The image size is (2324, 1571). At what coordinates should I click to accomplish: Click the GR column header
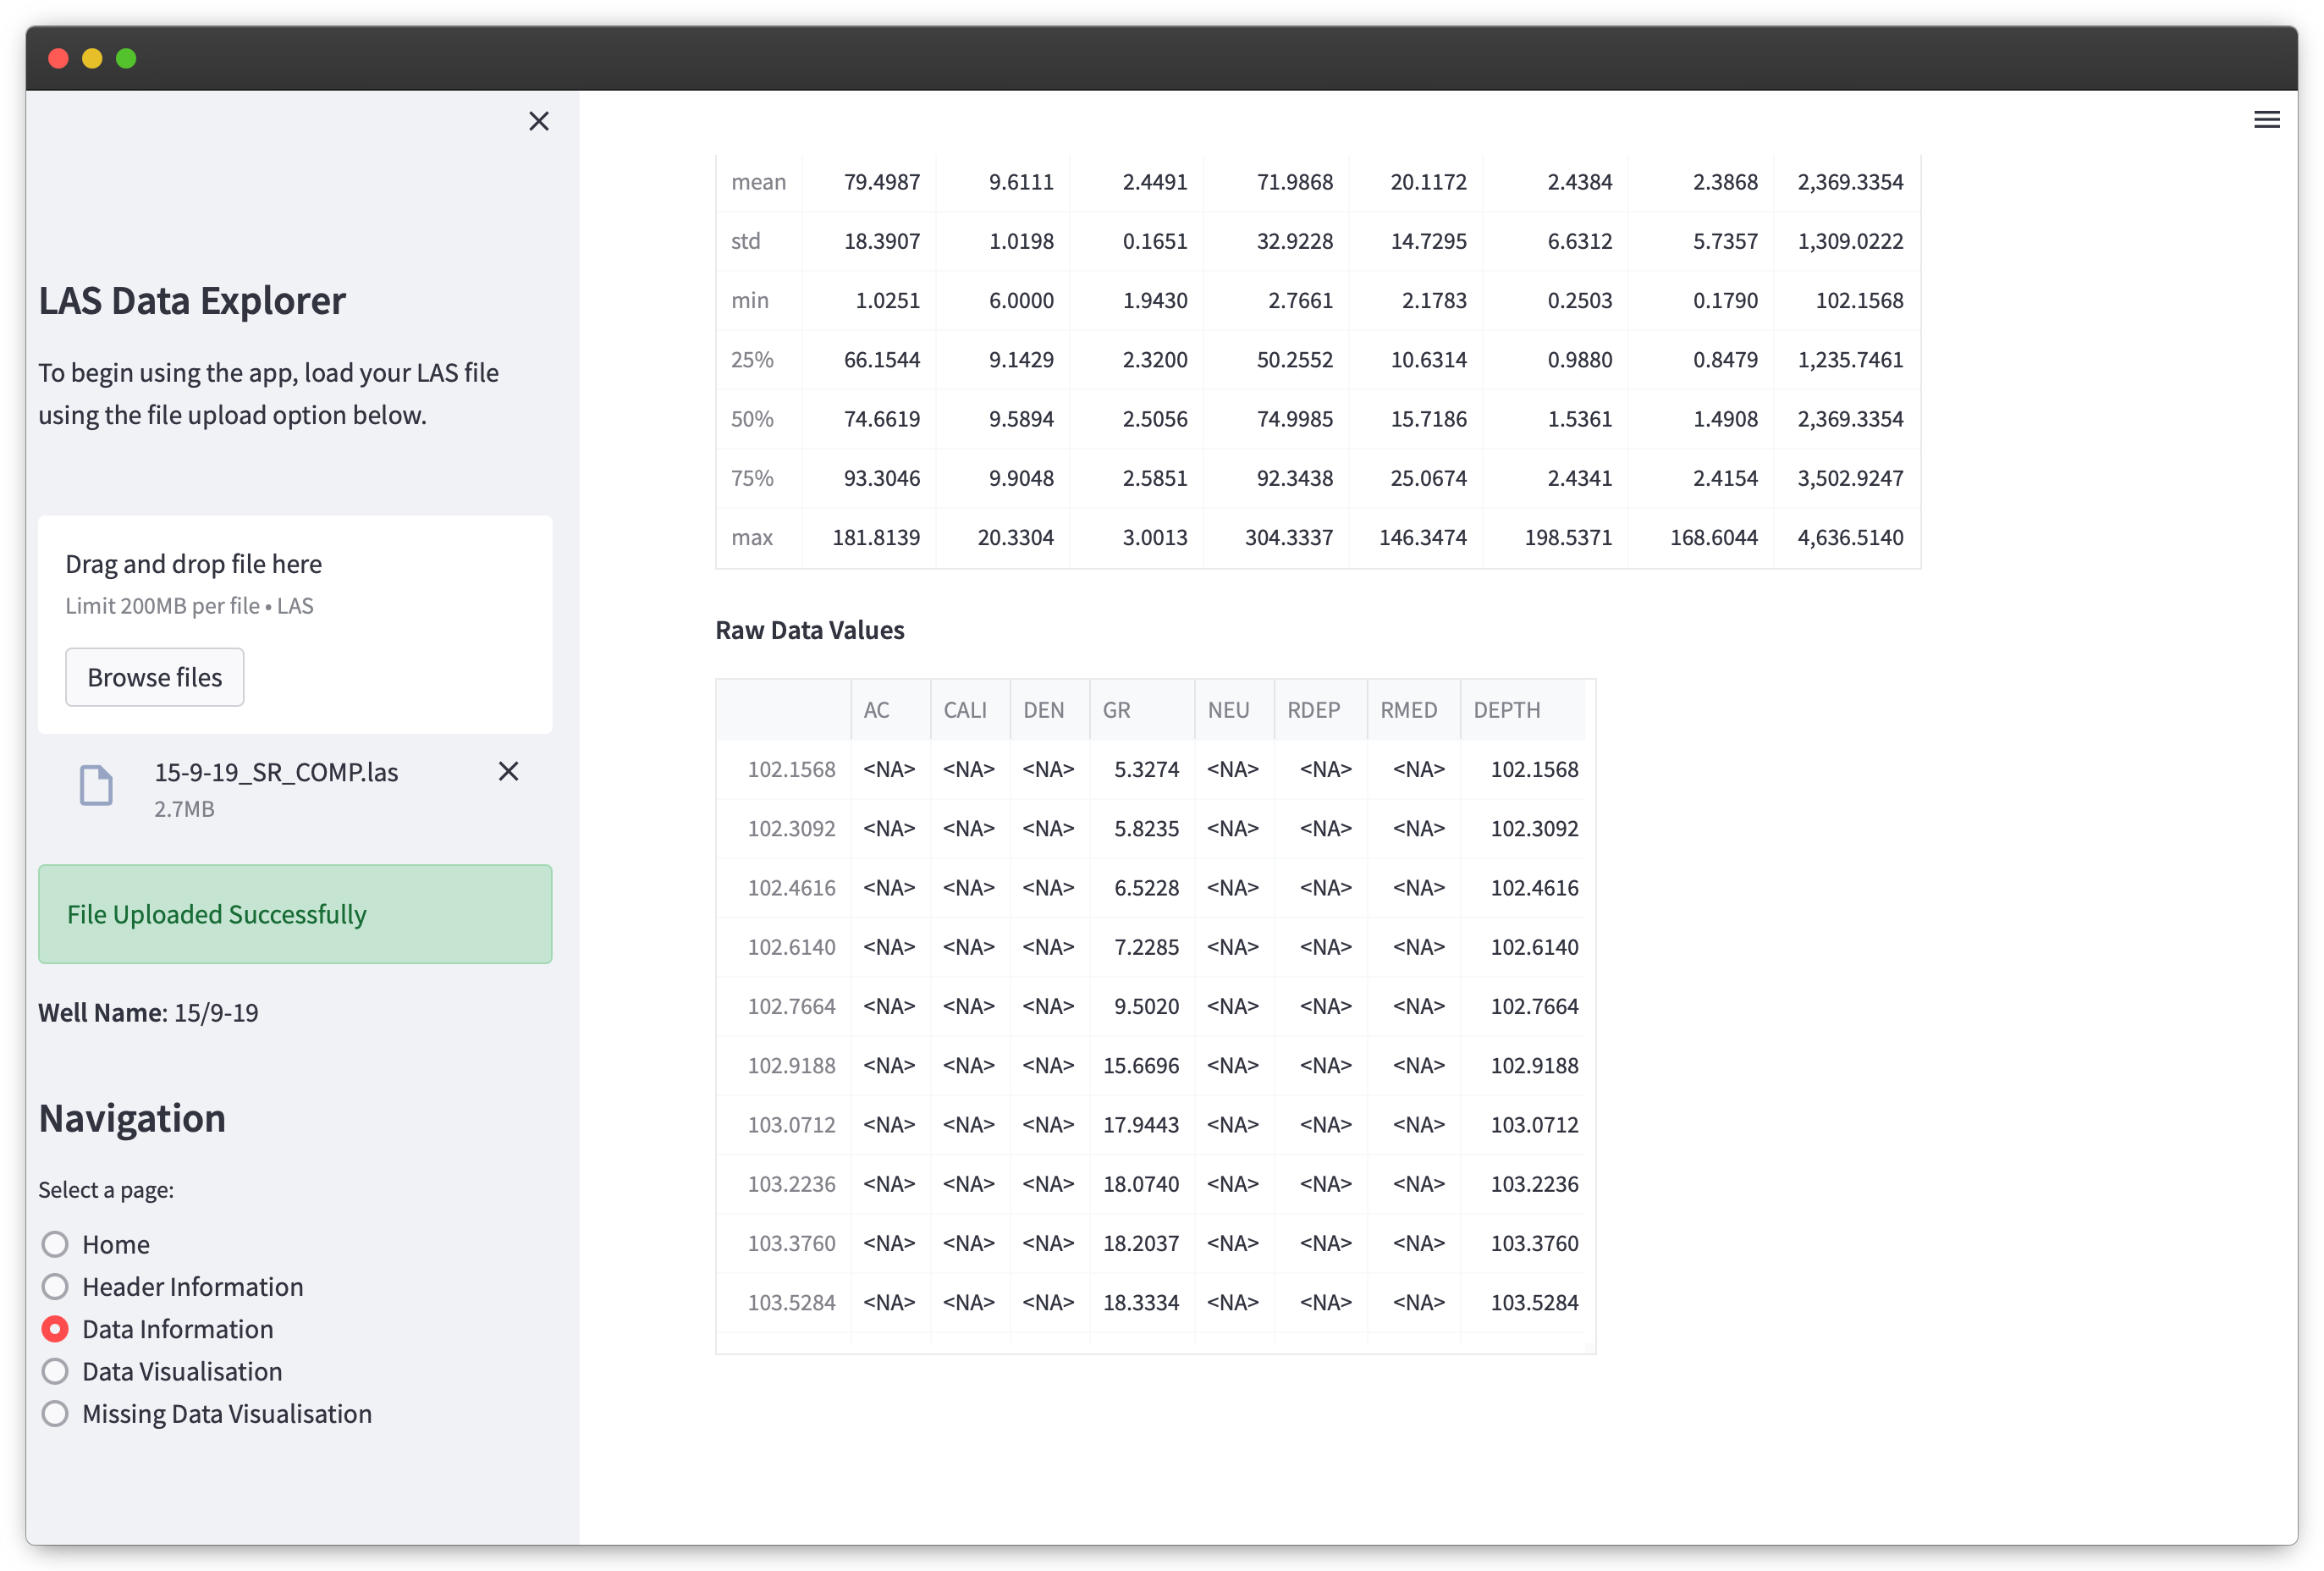[1116, 710]
